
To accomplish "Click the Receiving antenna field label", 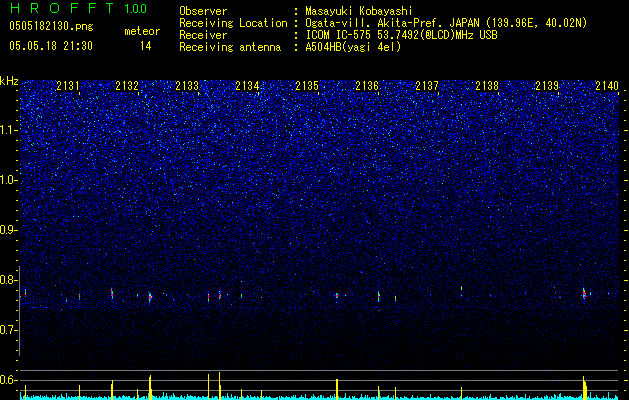I will coord(230,47).
